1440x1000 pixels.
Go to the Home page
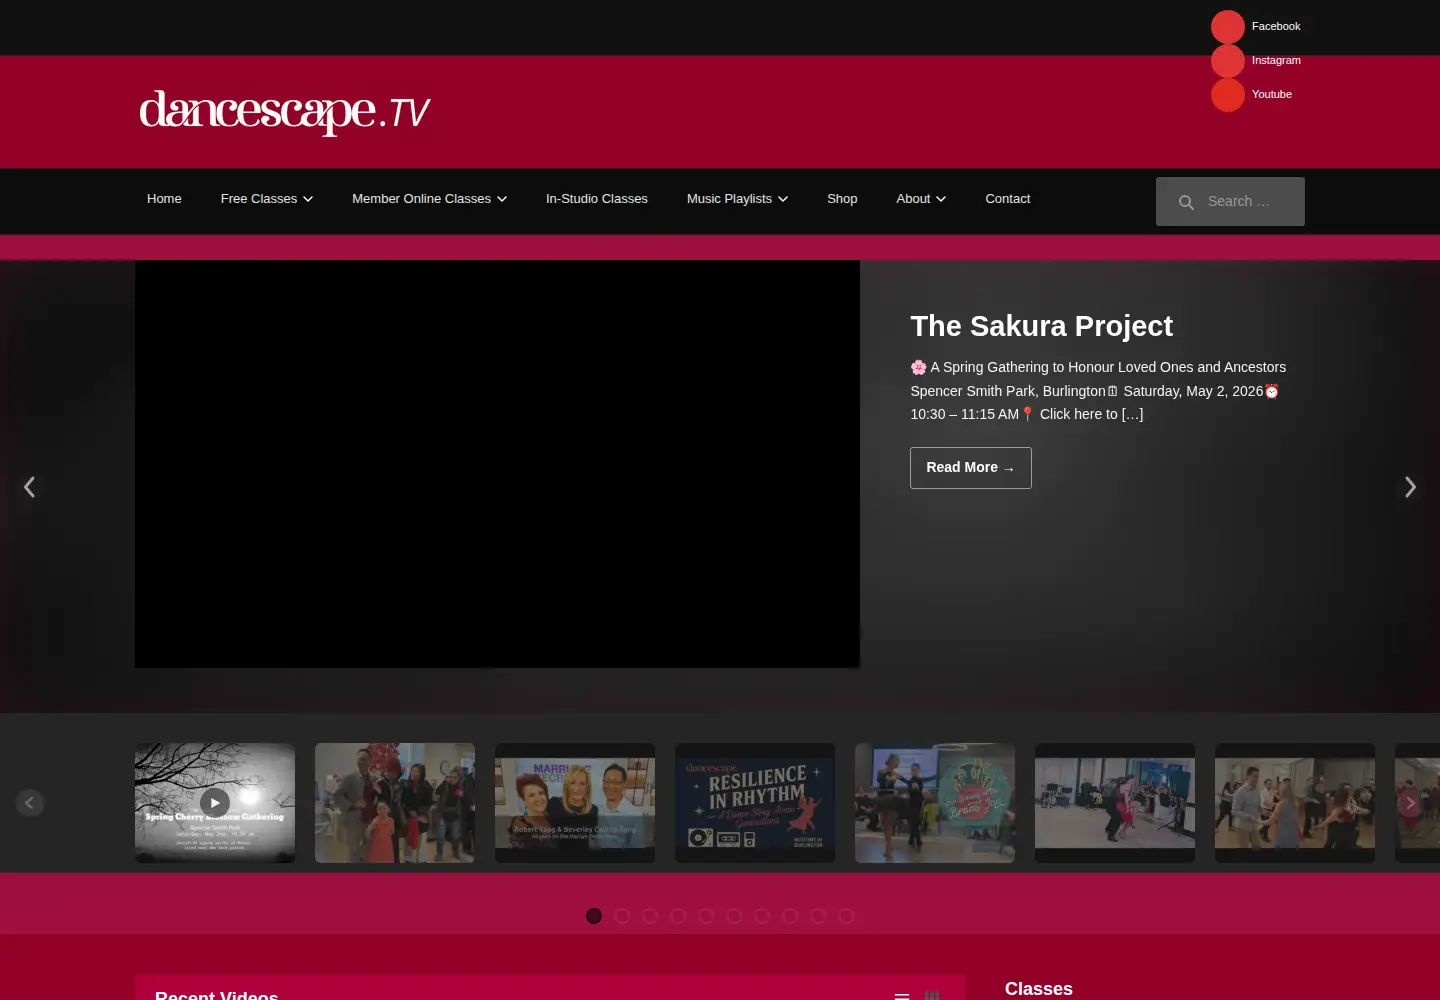(x=164, y=199)
